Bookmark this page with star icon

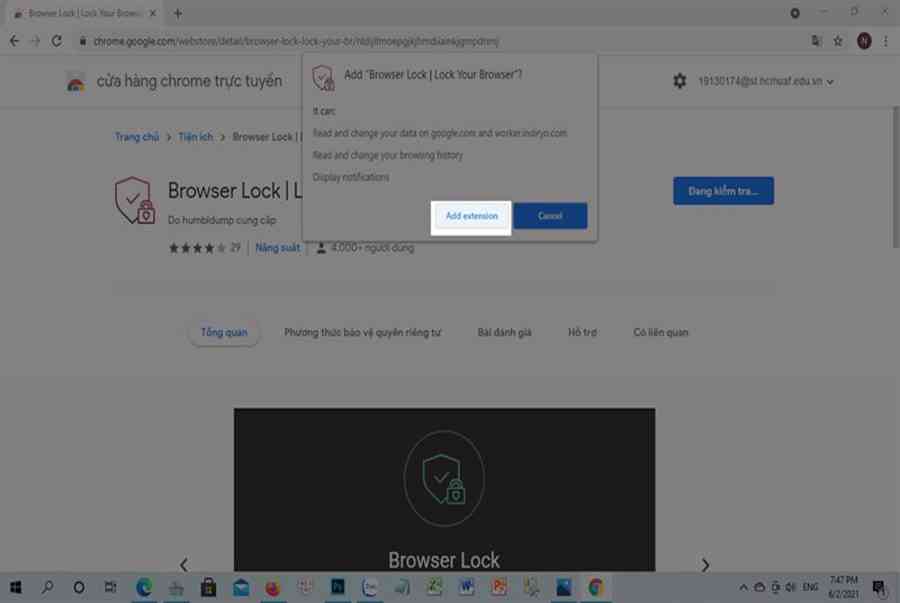[838, 41]
